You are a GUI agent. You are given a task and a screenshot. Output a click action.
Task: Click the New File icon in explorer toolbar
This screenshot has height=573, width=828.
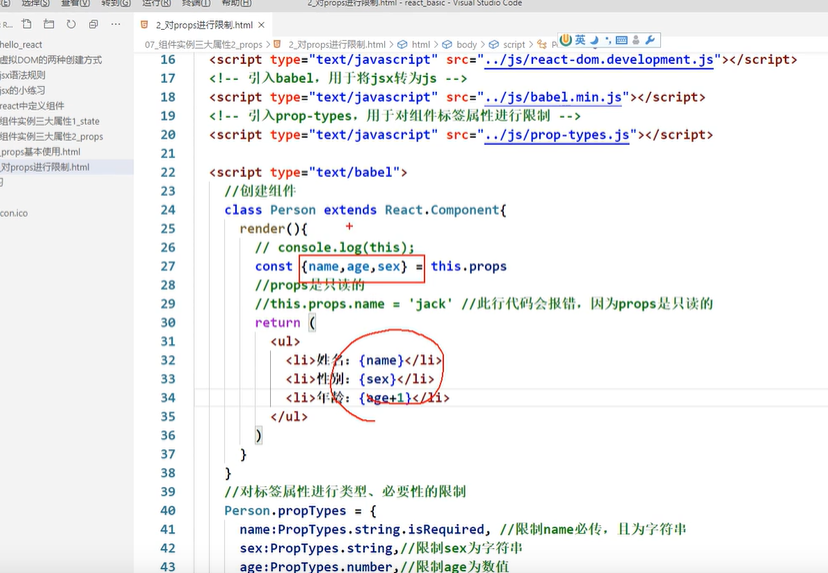[x=27, y=24]
